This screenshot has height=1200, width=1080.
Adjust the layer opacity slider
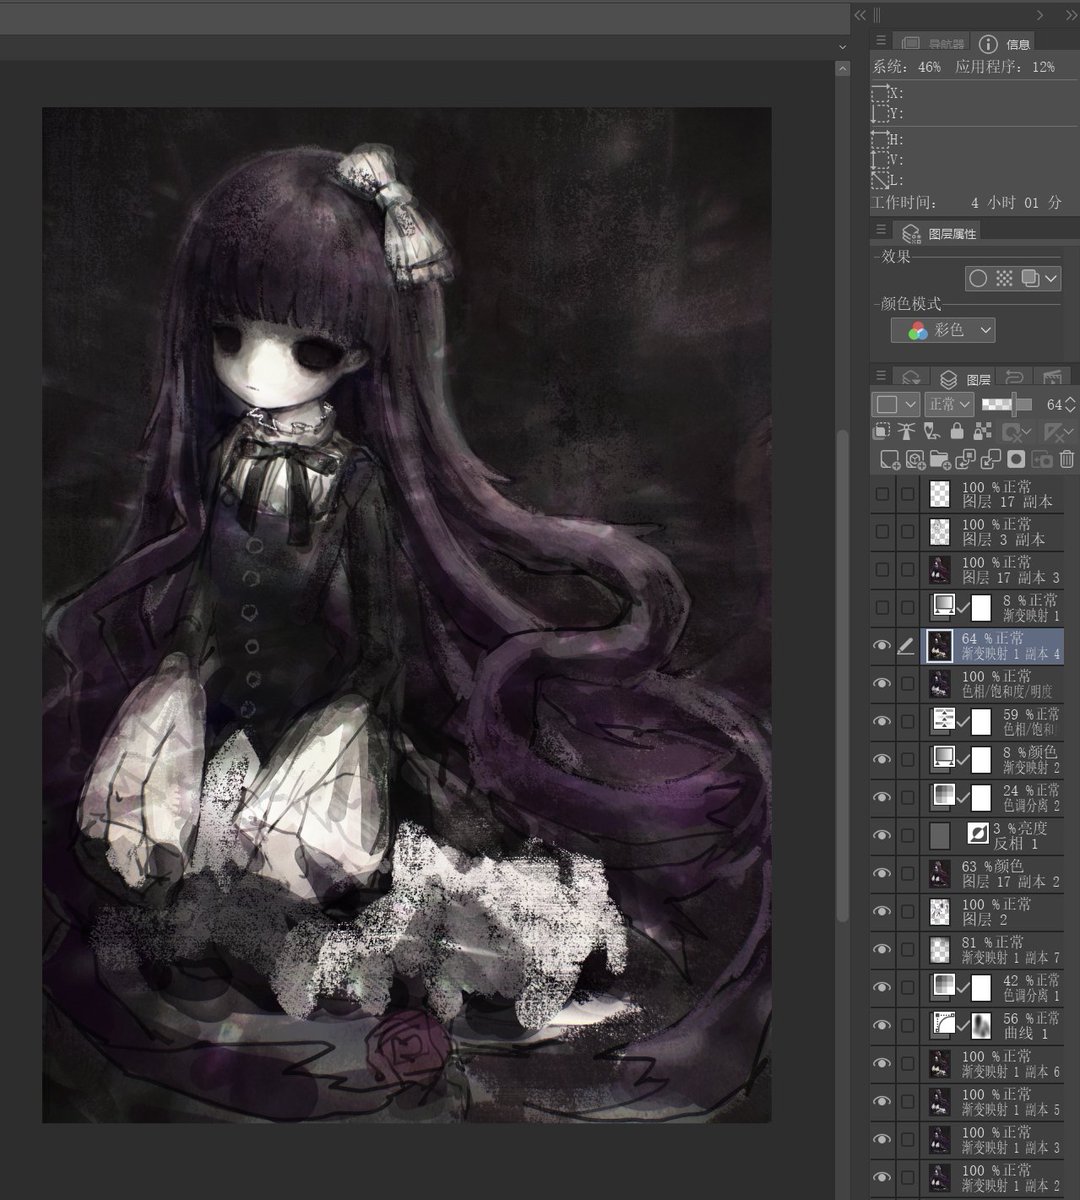coord(1005,404)
